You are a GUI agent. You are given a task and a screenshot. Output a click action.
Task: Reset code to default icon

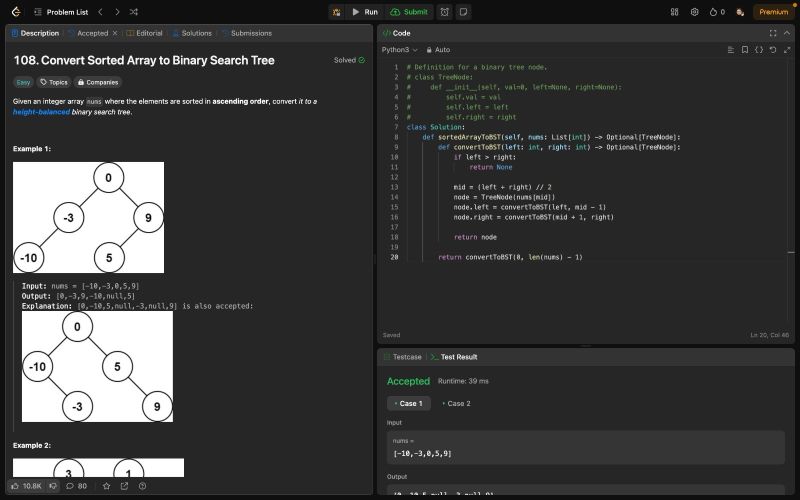click(x=773, y=49)
